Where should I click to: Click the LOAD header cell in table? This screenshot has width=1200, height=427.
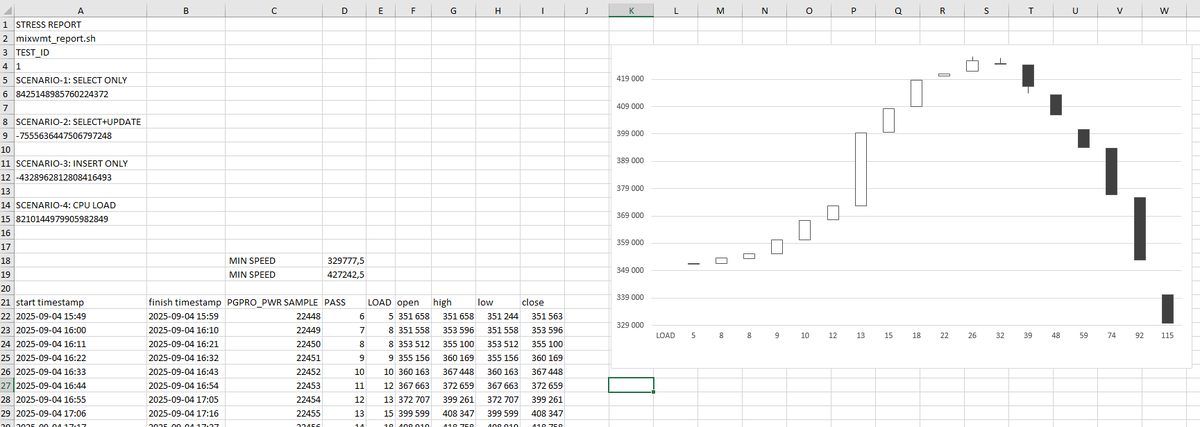click(380, 302)
